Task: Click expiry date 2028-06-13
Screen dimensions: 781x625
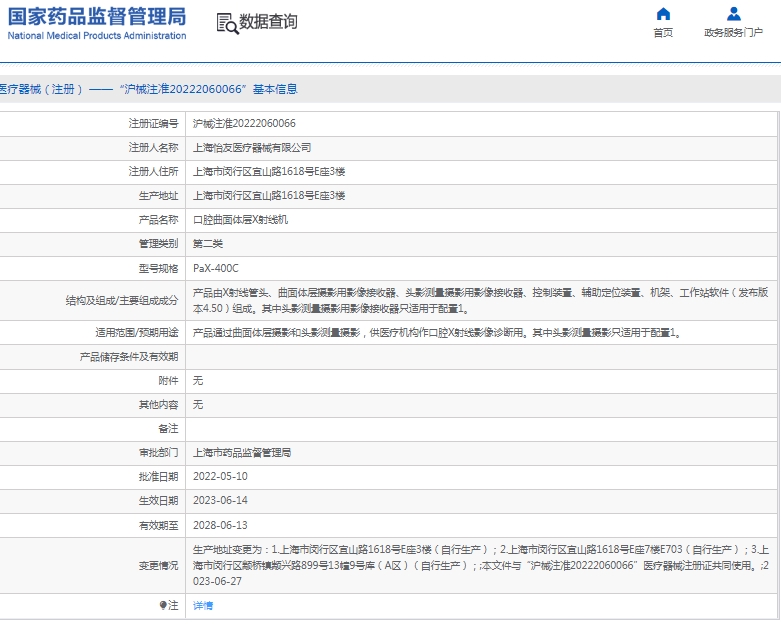Action: (x=220, y=525)
